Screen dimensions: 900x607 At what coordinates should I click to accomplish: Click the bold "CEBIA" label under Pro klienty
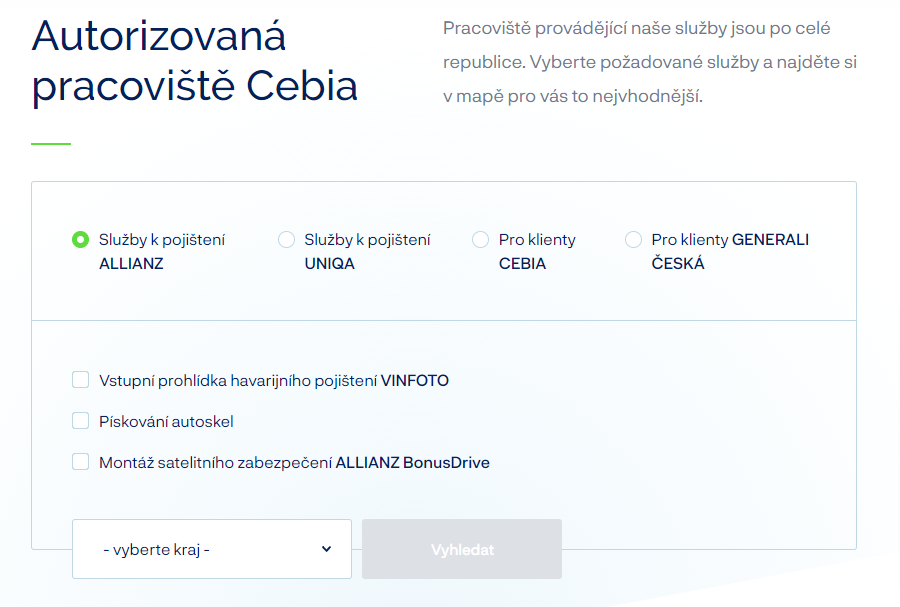tap(522, 265)
